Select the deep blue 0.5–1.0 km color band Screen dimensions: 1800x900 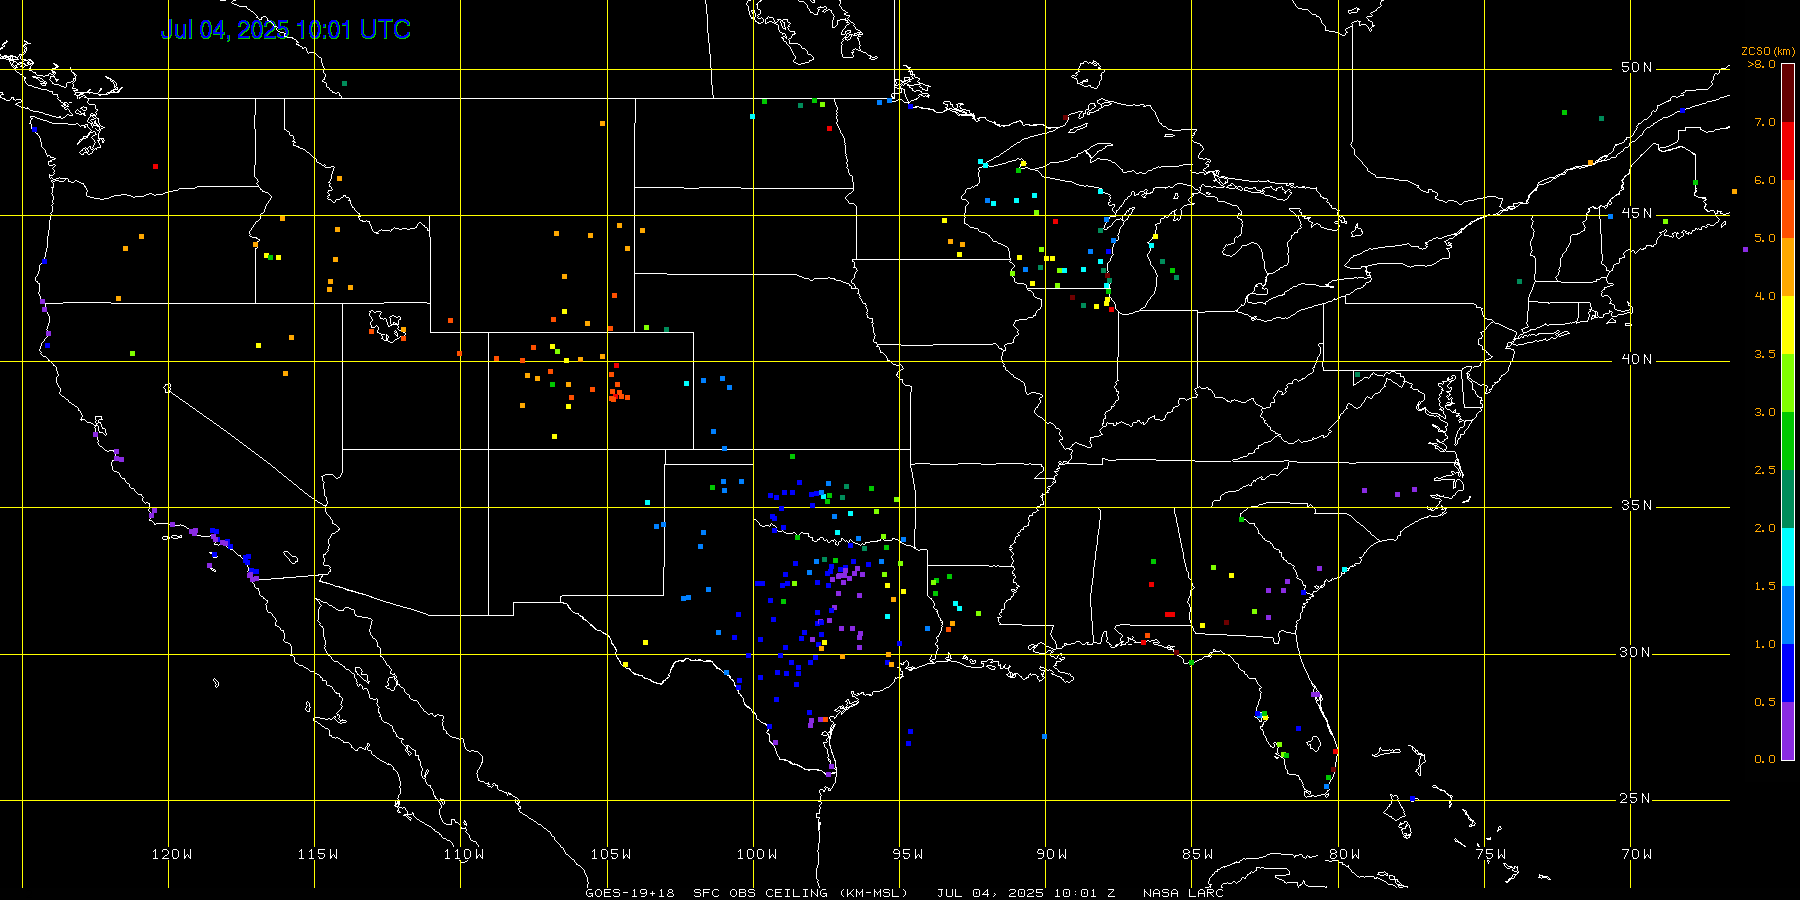click(x=1788, y=673)
